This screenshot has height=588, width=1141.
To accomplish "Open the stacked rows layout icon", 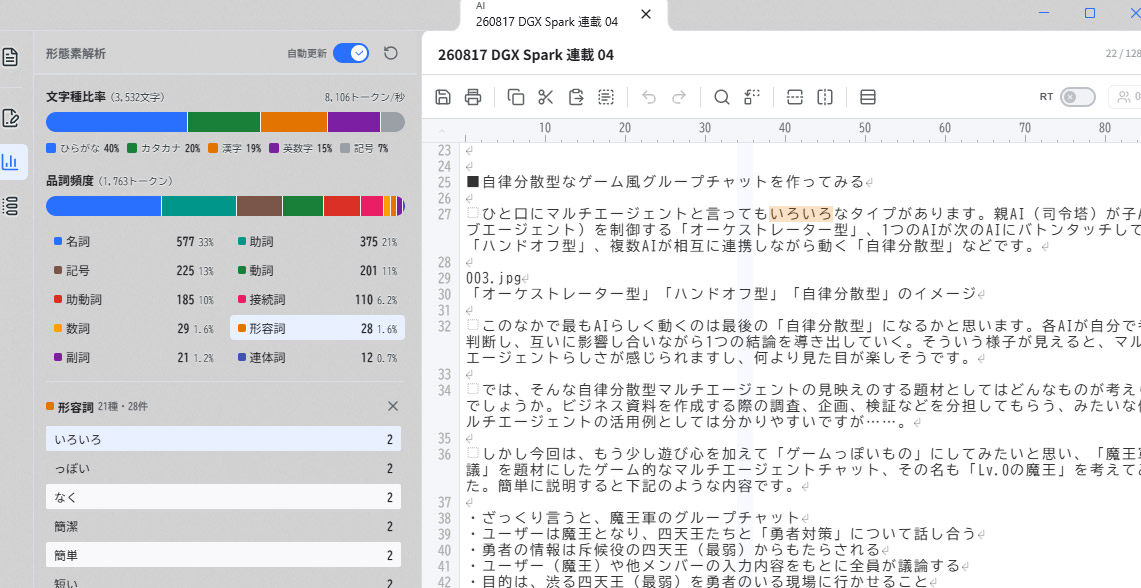I will (x=867, y=97).
